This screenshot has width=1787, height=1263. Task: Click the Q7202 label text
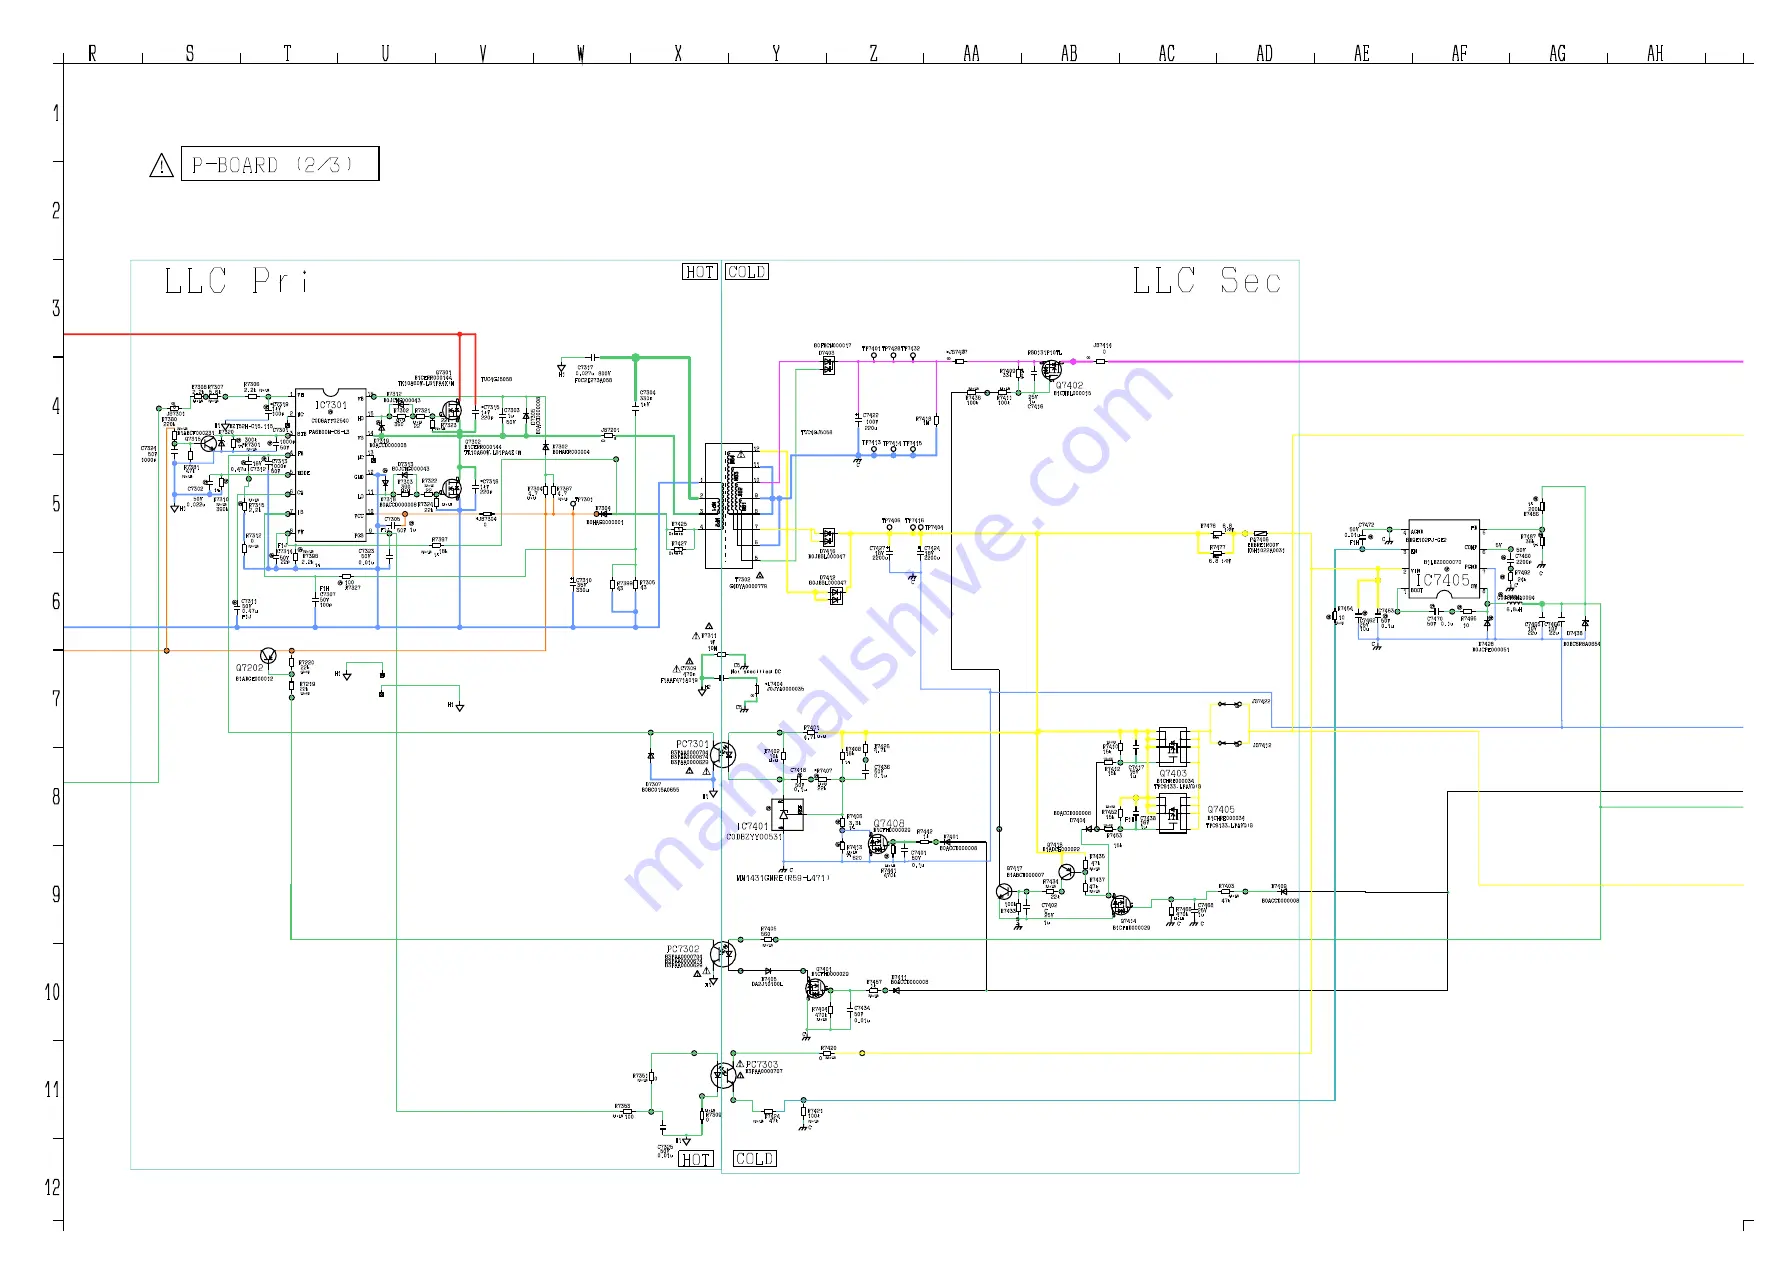[249, 668]
